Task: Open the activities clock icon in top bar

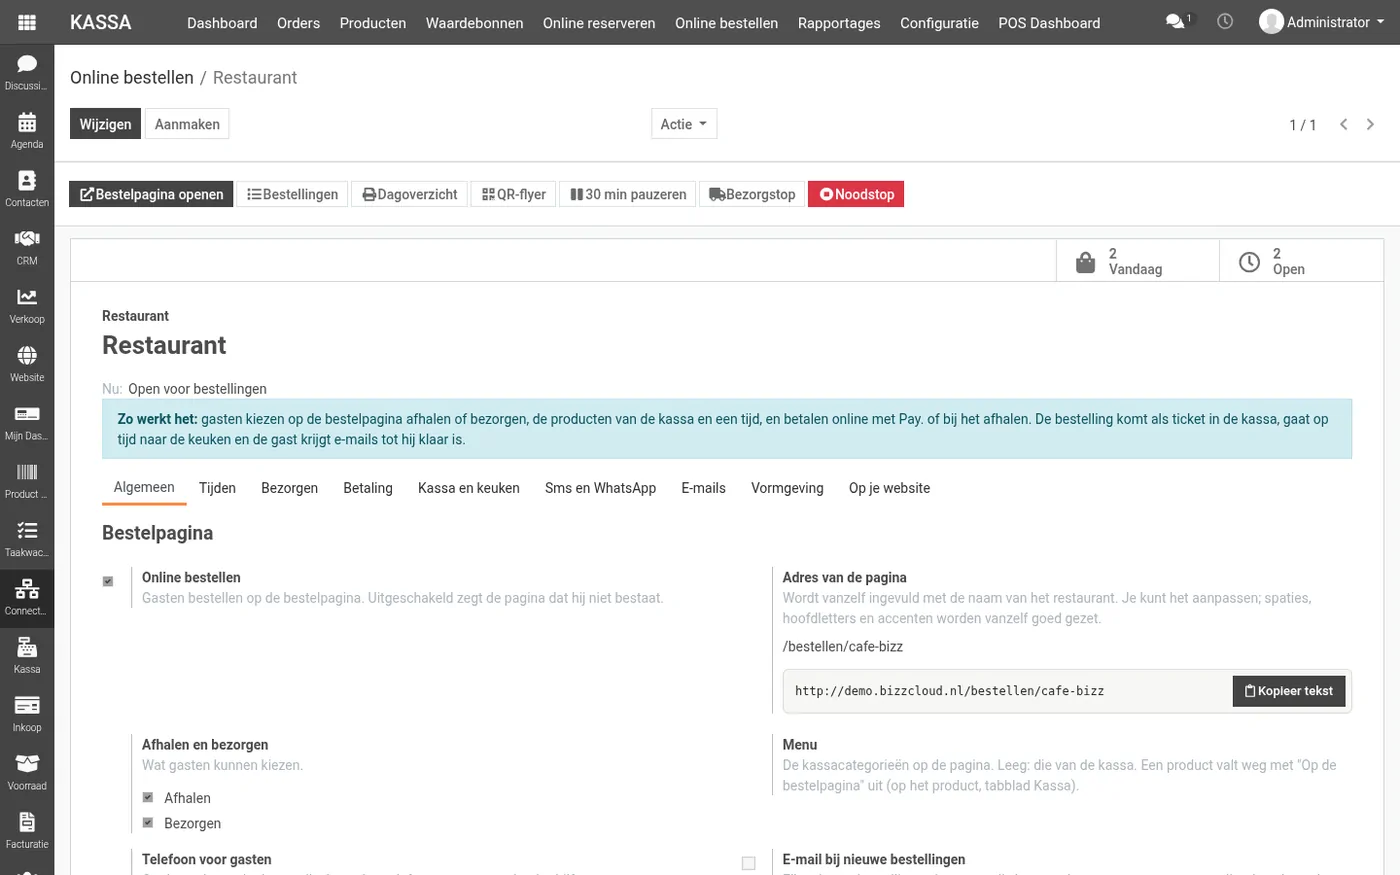Action: 1225,21
